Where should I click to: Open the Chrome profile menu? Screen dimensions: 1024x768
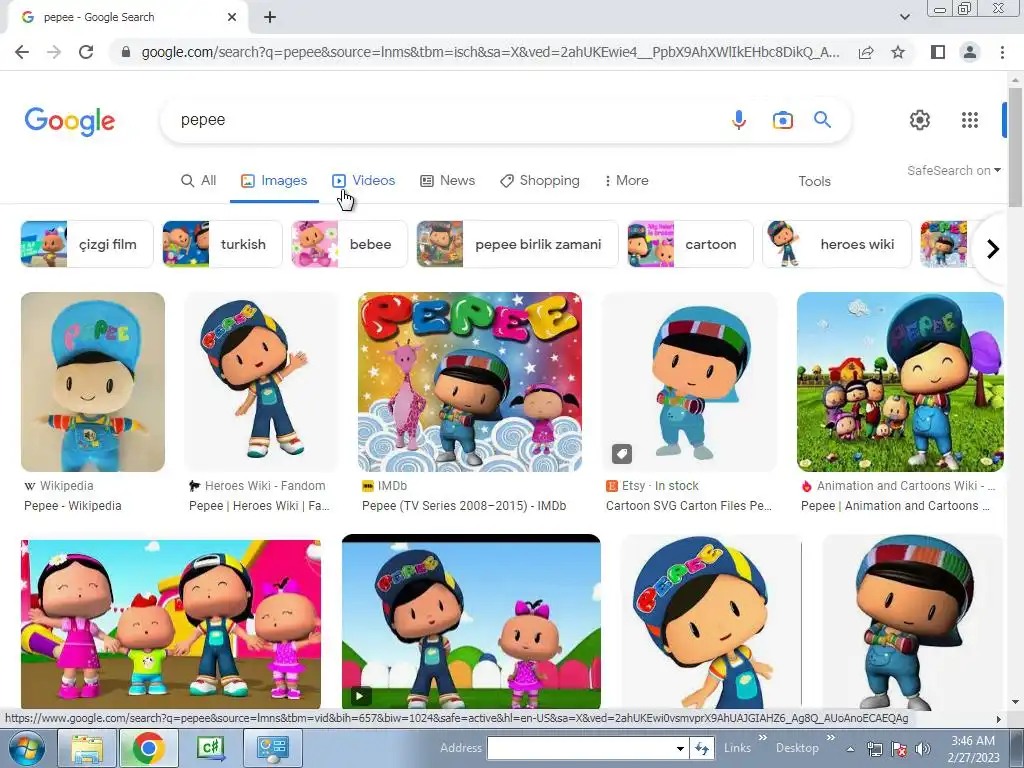[x=970, y=52]
